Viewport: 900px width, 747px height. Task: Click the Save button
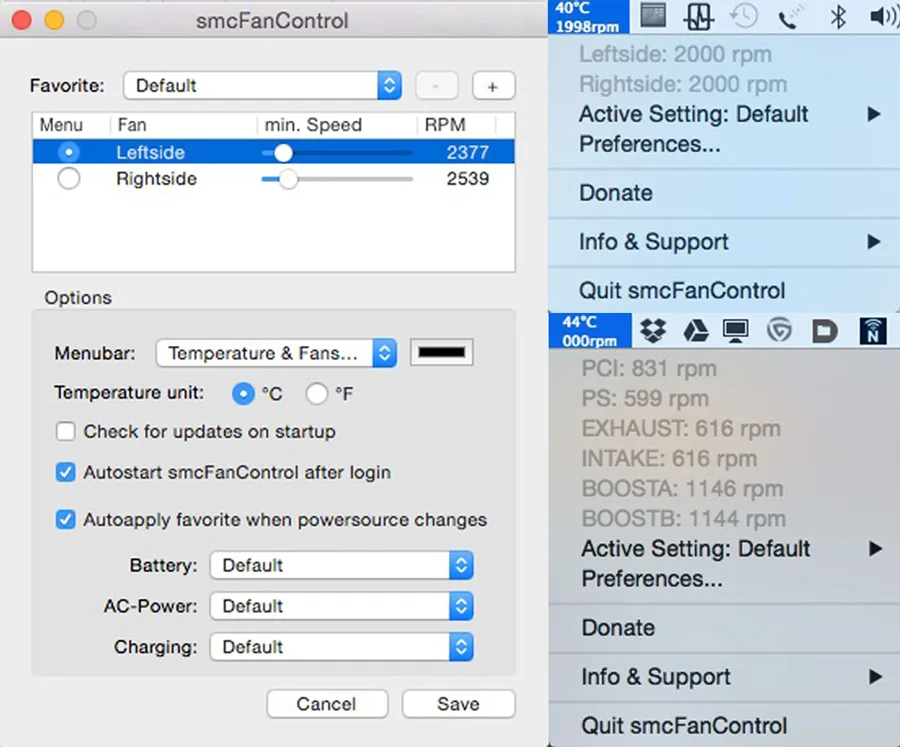(x=459, y=704)
